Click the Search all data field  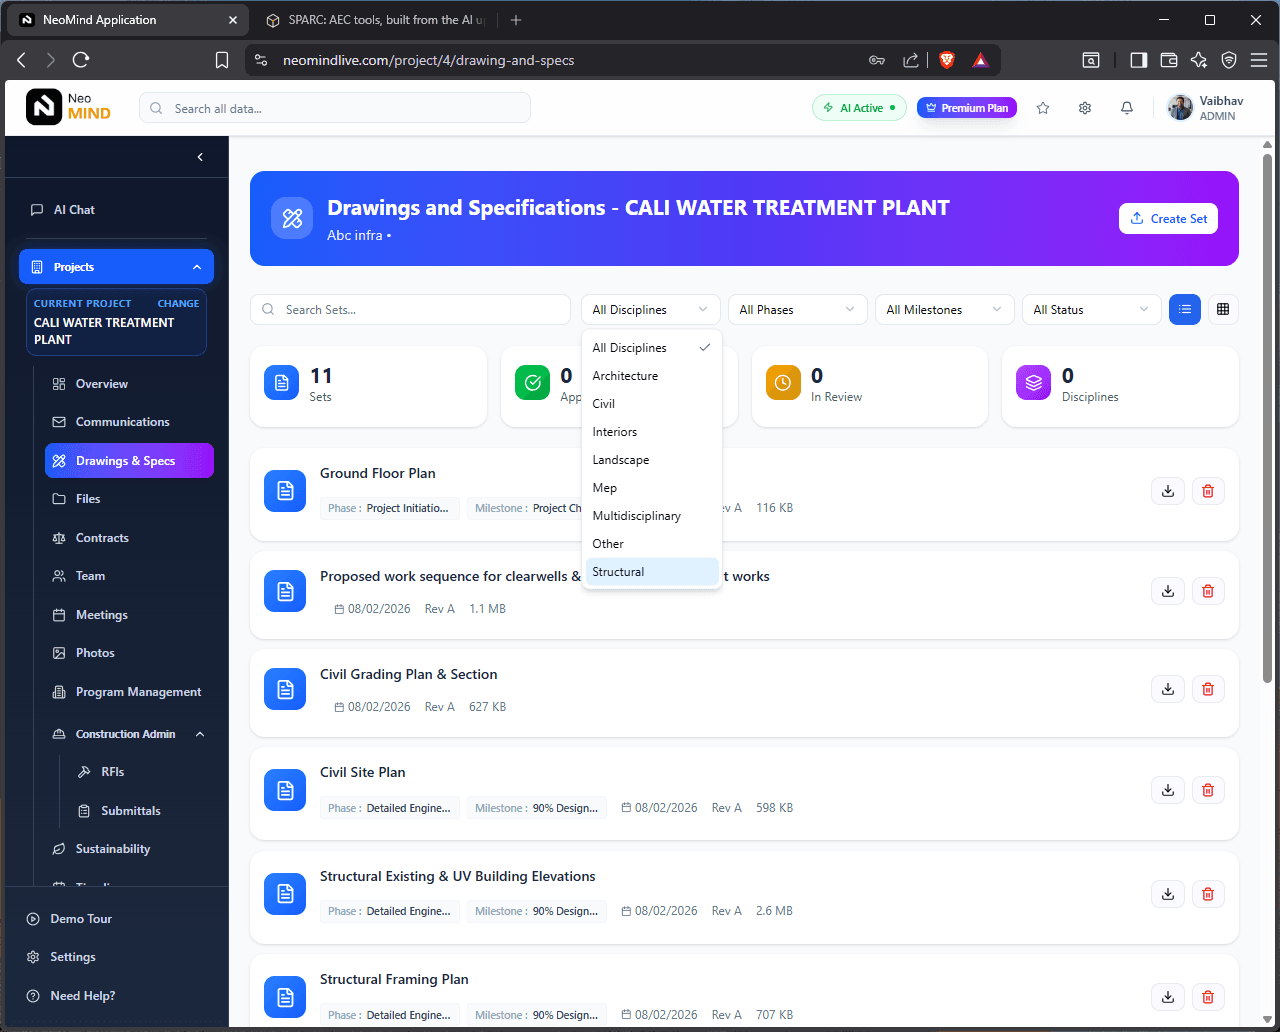tap(335, 108)
